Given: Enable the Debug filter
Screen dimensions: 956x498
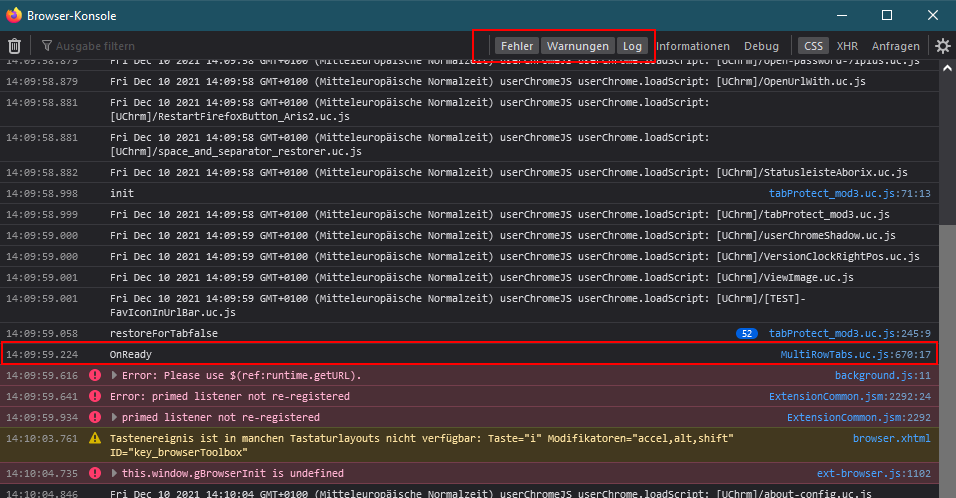Looking at the screenshot, I should tap(761, 46).
